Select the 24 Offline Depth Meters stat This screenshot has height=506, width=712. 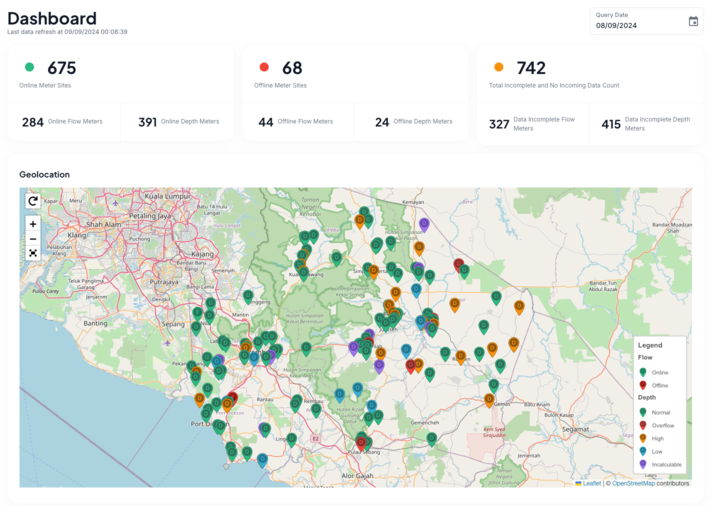(382, 122)
